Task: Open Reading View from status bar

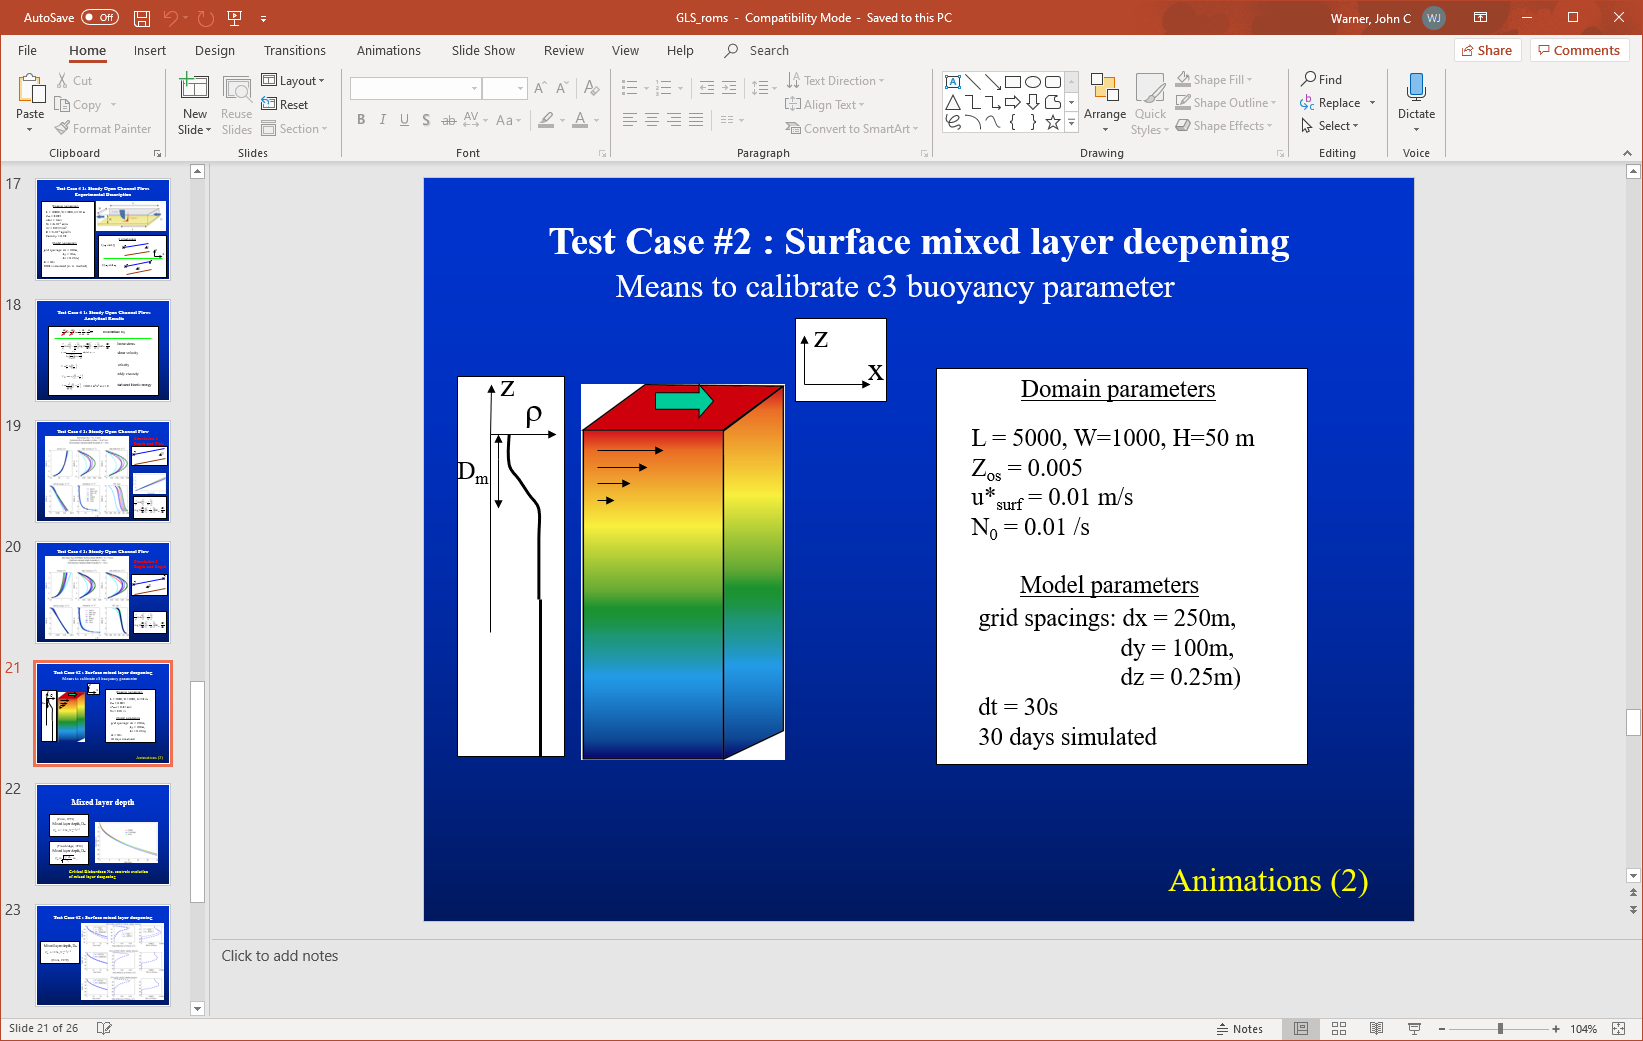Action: [1377, 1029]
